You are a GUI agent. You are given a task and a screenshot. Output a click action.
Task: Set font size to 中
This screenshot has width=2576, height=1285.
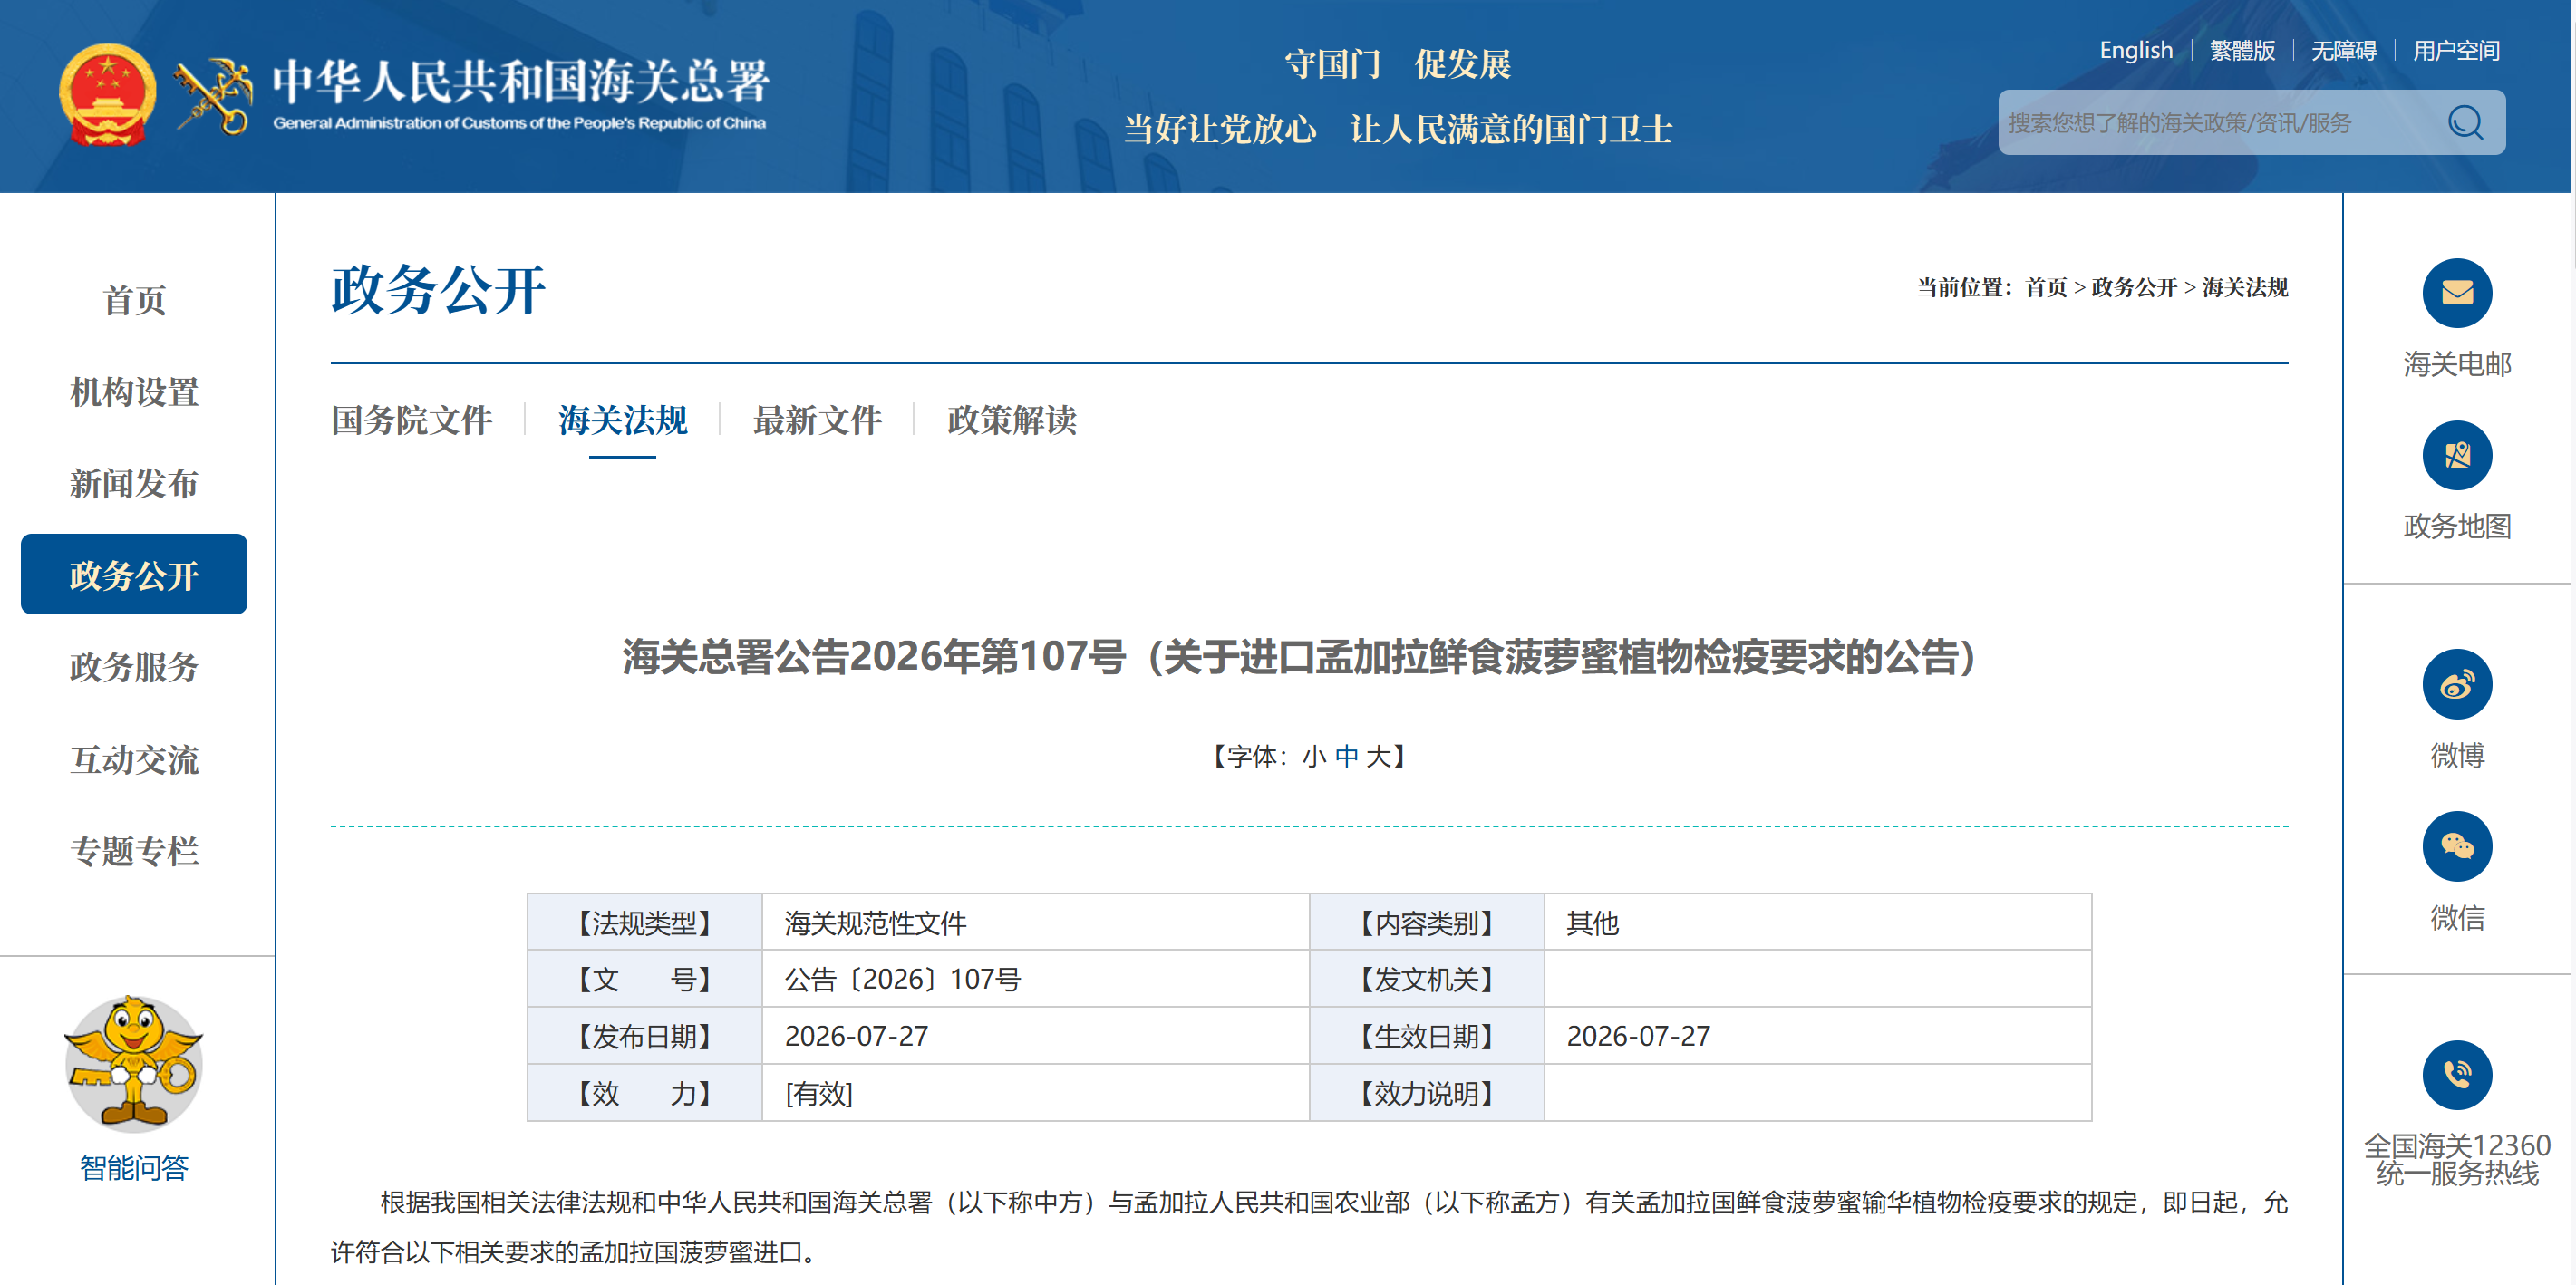[1346, 757]
